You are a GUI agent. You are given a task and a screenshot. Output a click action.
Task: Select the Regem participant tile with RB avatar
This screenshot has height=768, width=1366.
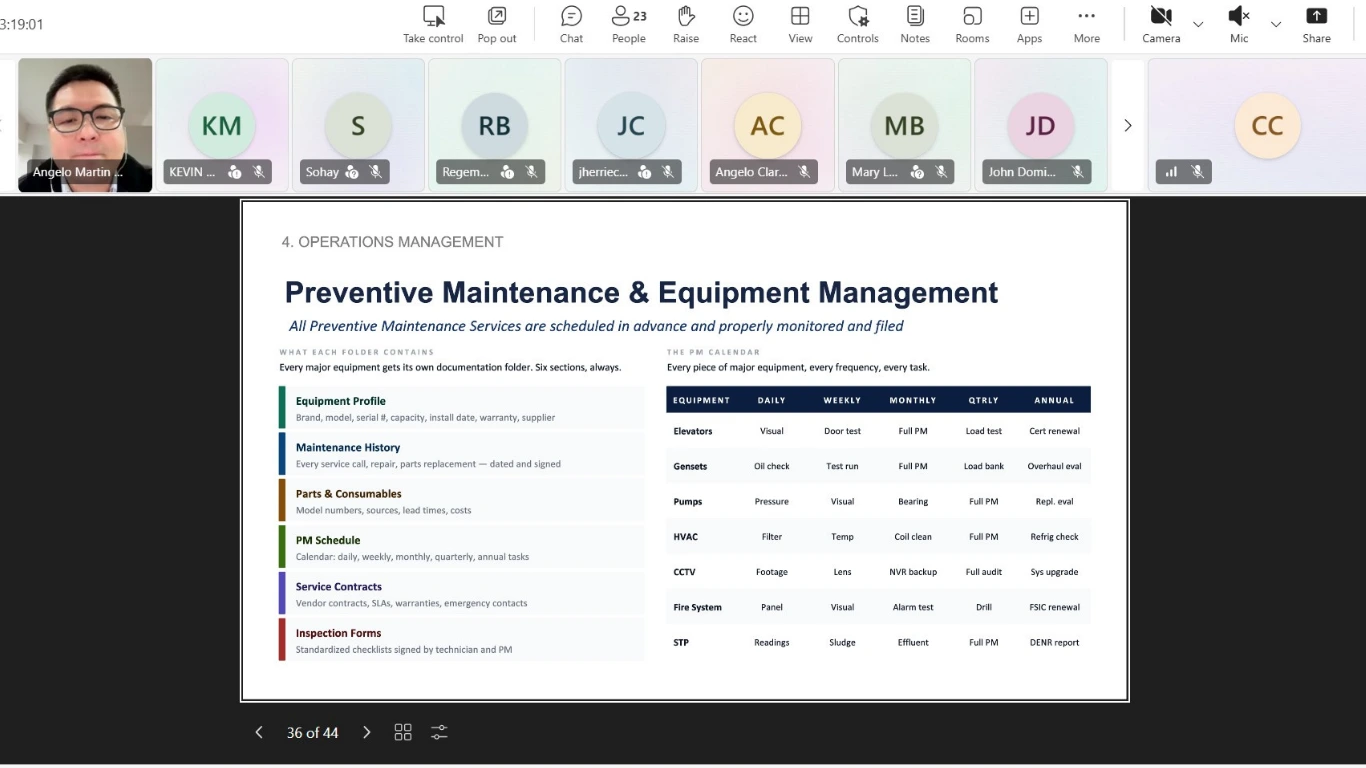pyautogui.click(x=494, y=125)
